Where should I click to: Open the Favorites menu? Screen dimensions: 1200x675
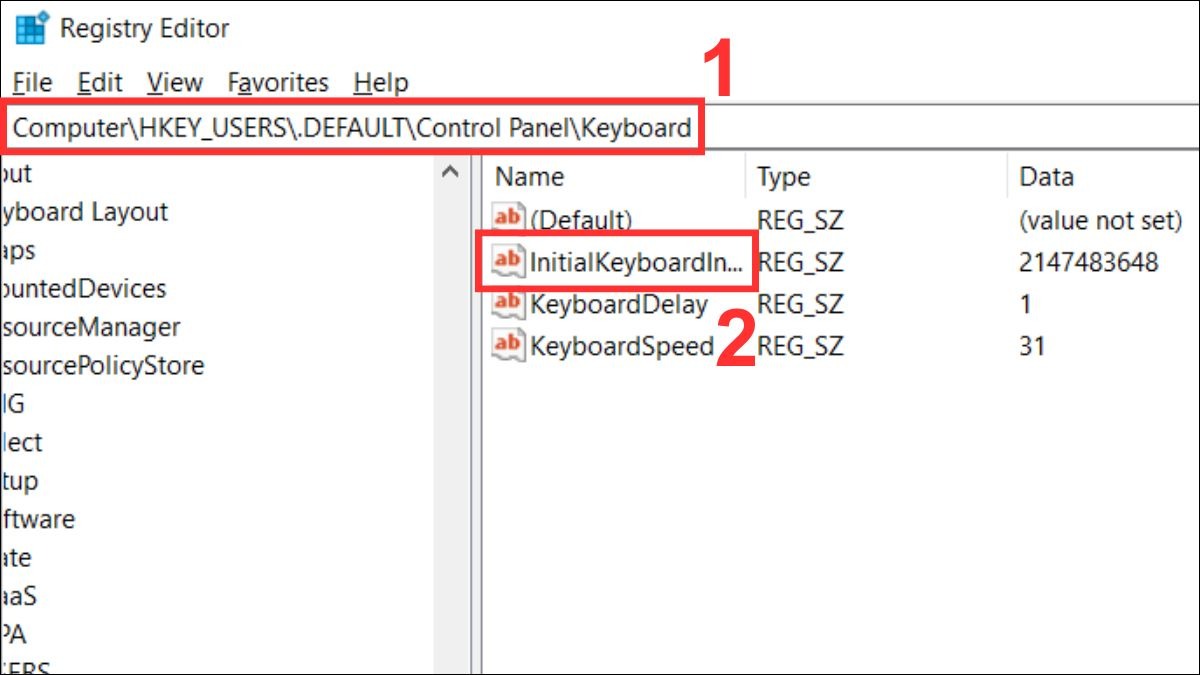pos(278,82)
